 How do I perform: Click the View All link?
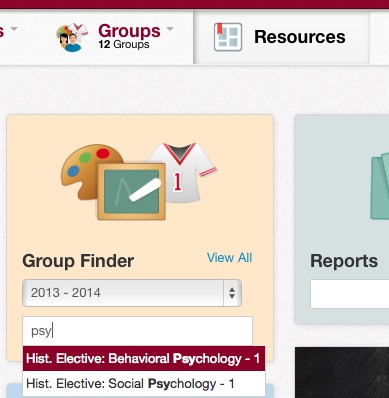(229, 258)
